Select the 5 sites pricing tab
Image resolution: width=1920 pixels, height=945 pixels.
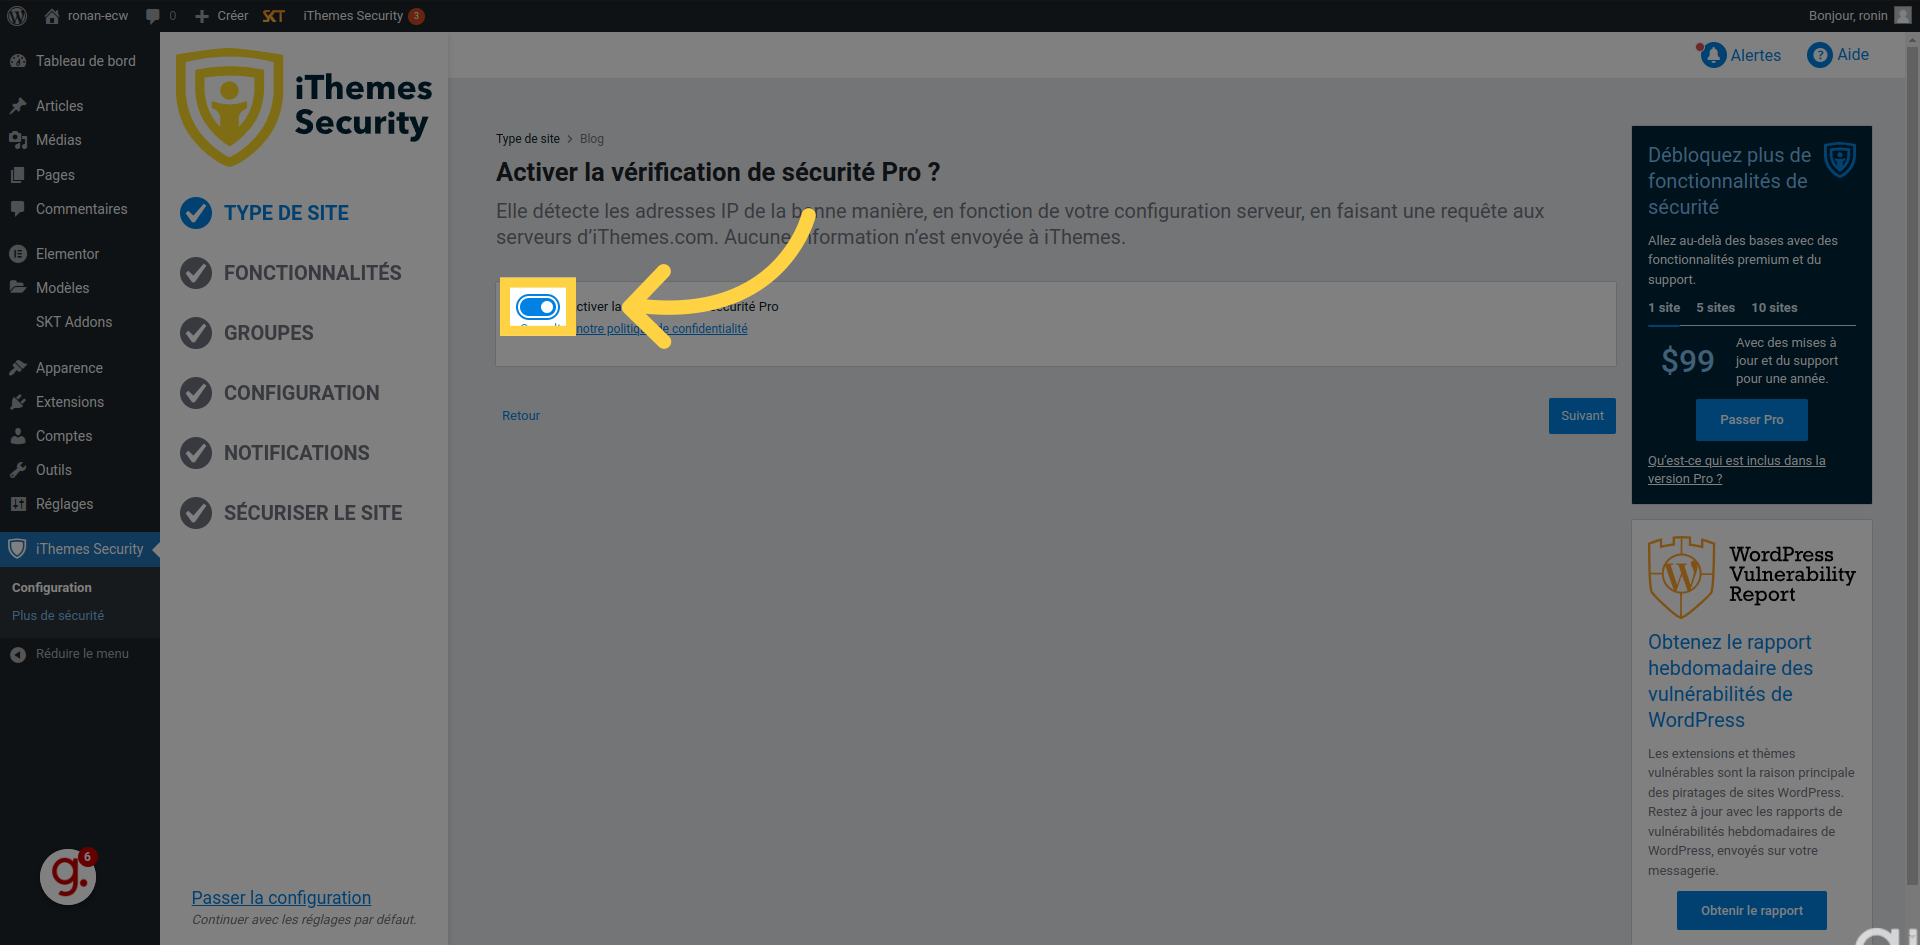(1716, 308)
